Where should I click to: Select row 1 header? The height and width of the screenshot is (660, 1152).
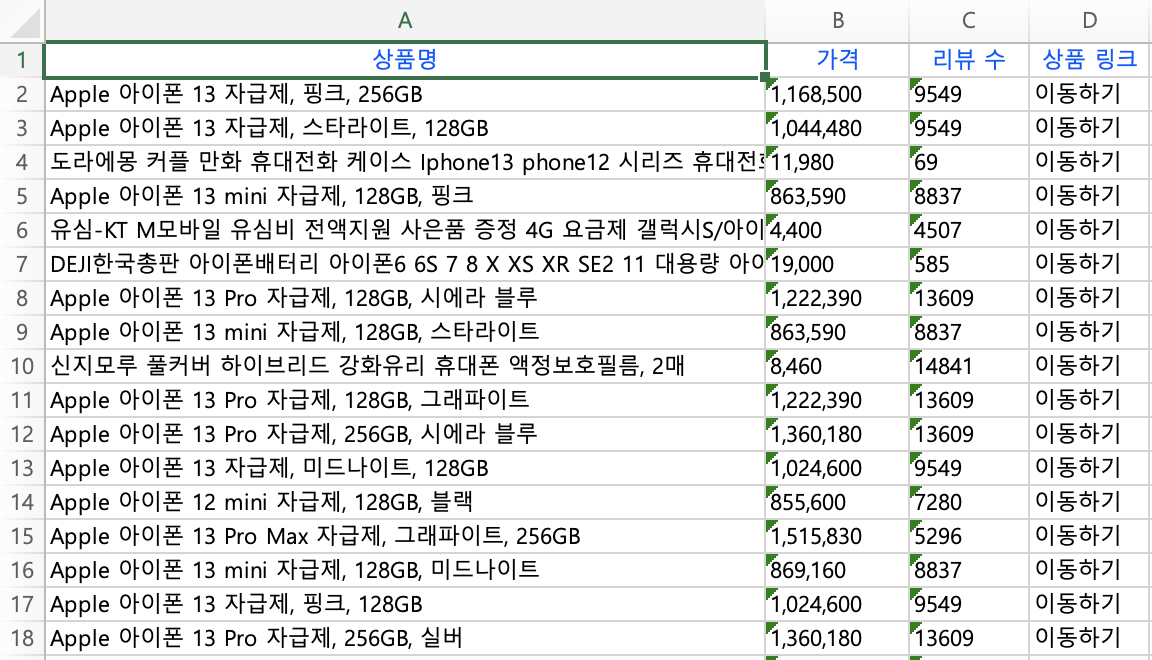click(22, 60)
